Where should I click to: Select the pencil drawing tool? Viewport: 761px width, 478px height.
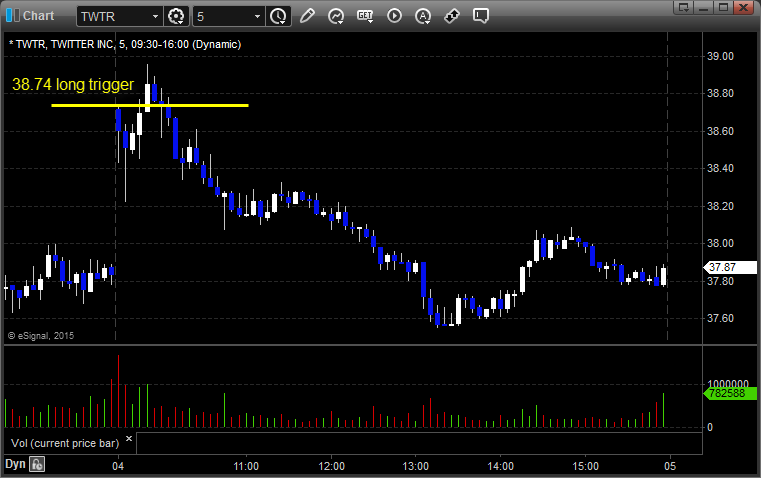click(307, 16)
